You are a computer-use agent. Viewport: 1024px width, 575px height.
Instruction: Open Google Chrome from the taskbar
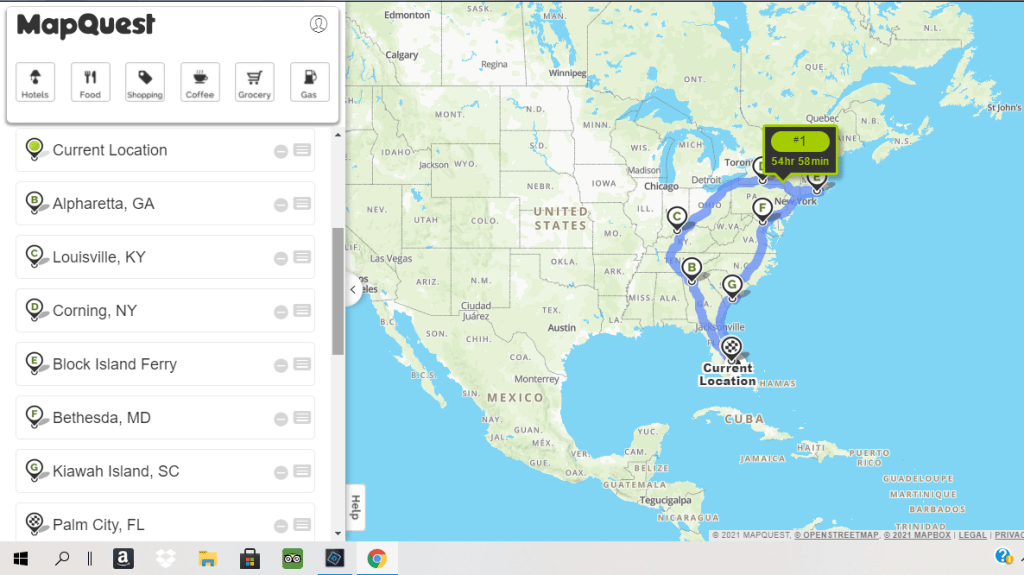pyautogui.click(x=377, y=558)
